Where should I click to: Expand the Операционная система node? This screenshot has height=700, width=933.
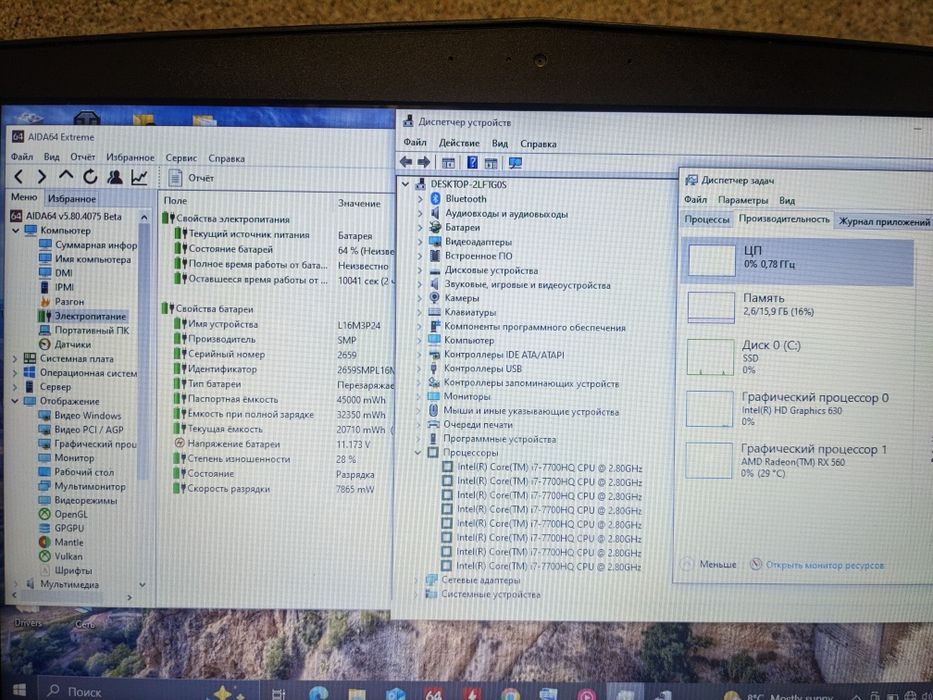pyautogui.click(x=15, y=373)
